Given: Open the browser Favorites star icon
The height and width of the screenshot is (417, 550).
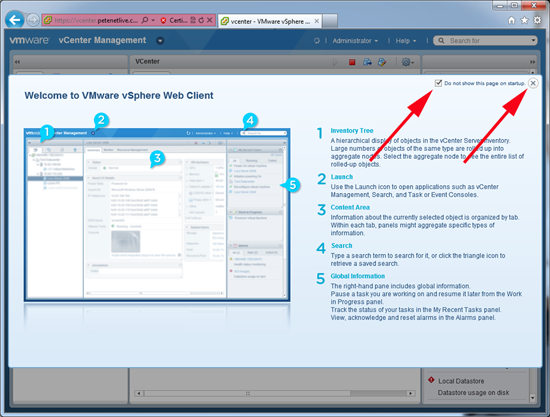Looking at the screenshot, I should pos(524,20).
